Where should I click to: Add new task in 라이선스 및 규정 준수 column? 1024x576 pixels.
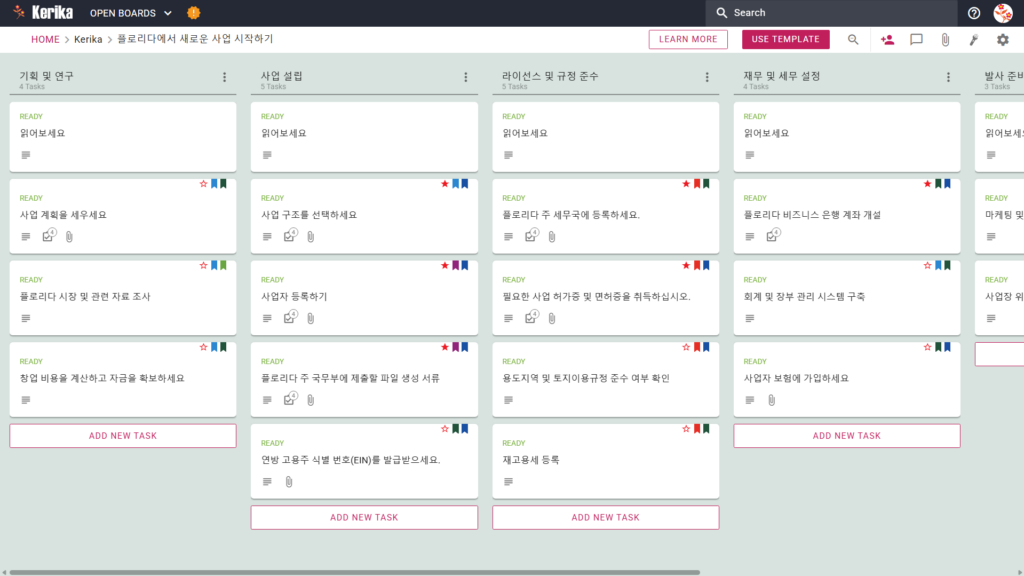[605, 517]
